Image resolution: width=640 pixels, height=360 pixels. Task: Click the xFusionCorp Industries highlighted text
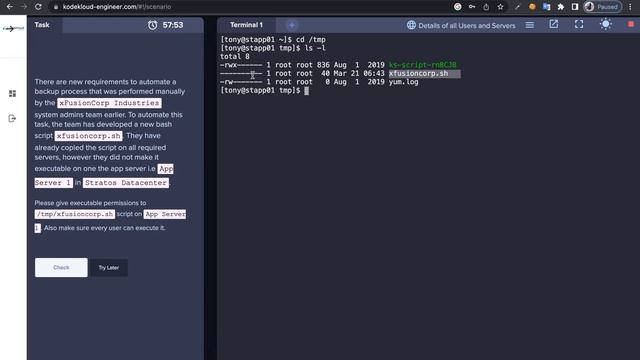109,103
